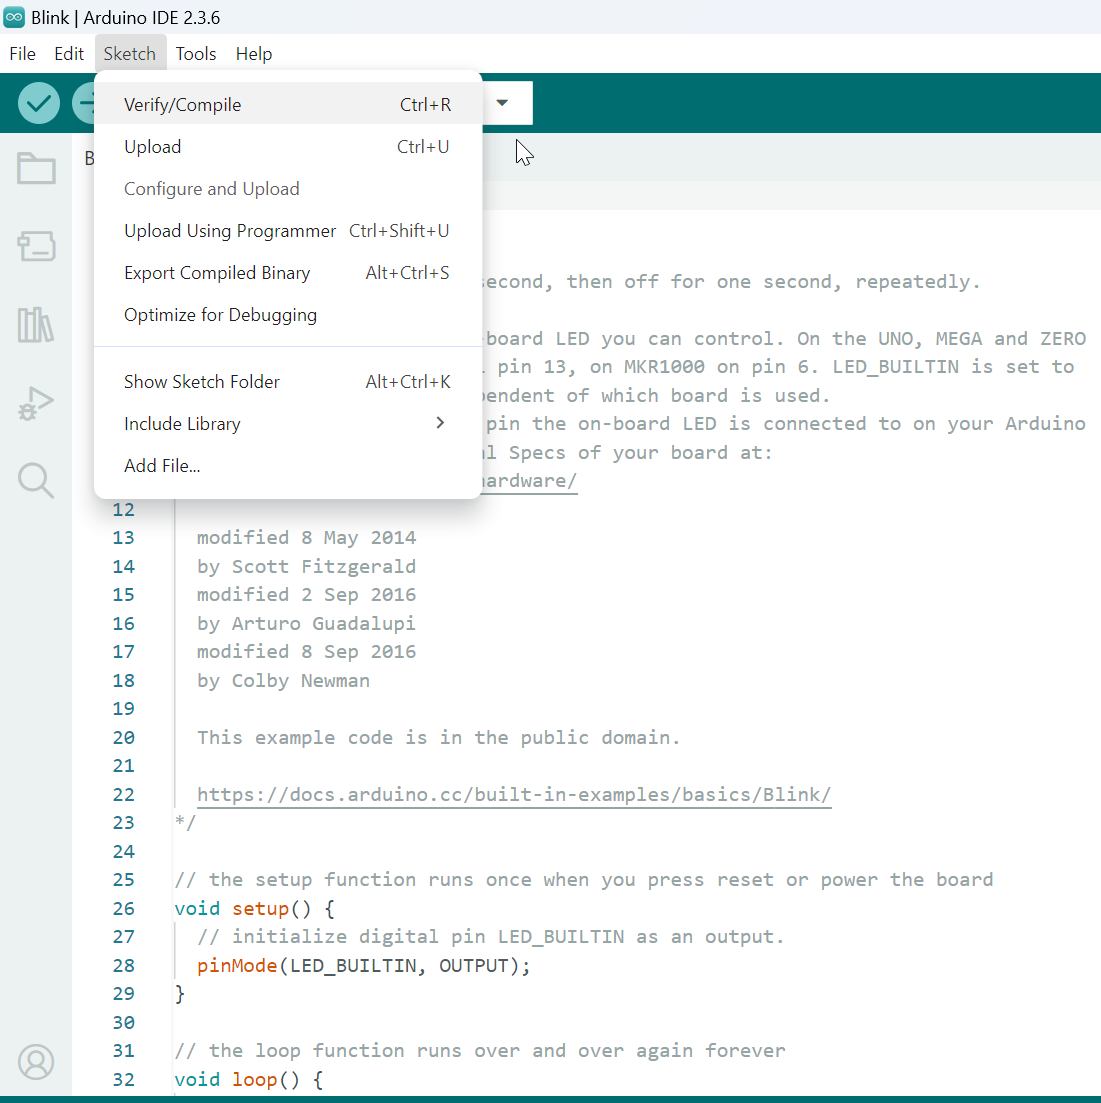1101x1103 pixels.
Task: Open the docs.arduino.cc Blink link
Action: click(514, 795)
